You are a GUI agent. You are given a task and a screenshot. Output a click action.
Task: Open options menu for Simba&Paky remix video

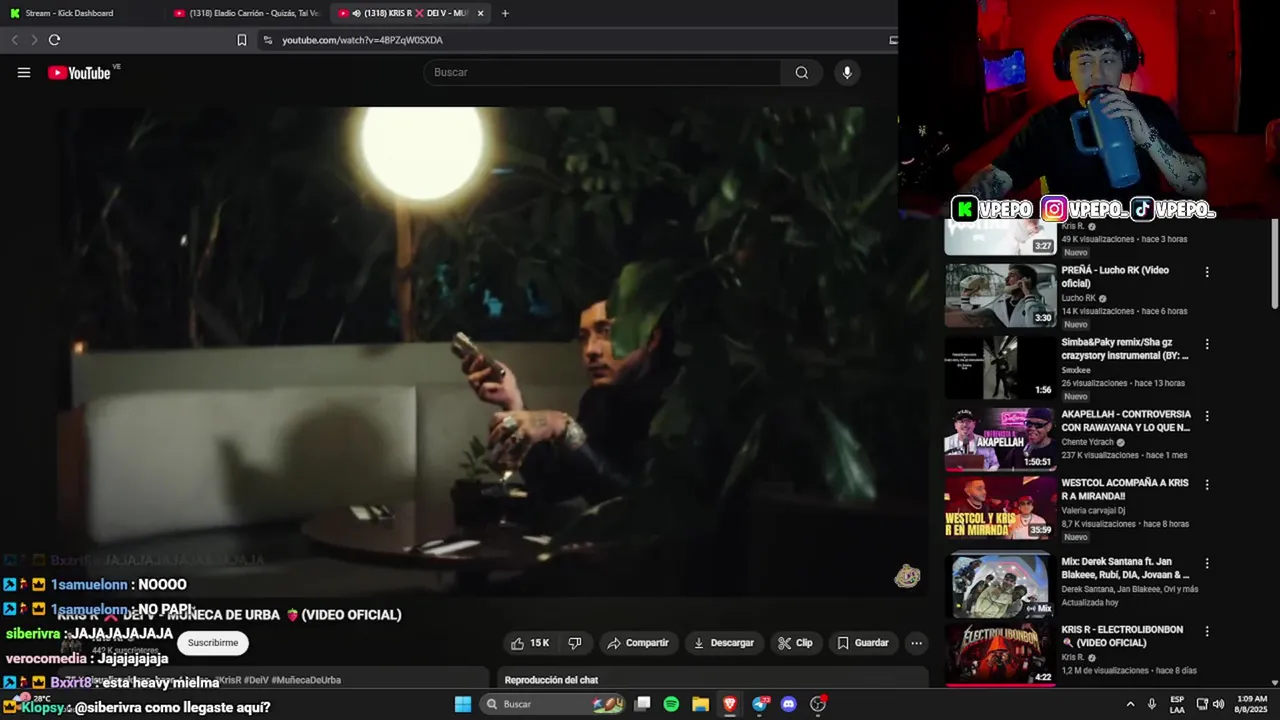pos(1207,344)
